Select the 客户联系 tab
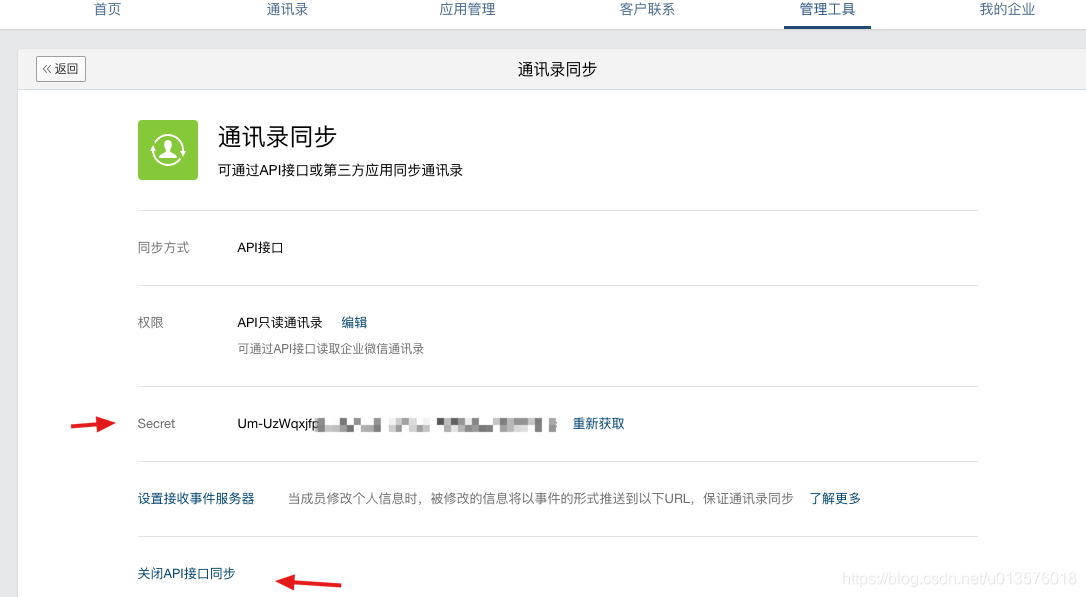This screenshot has height=597, width=1086. coord(648,10)
